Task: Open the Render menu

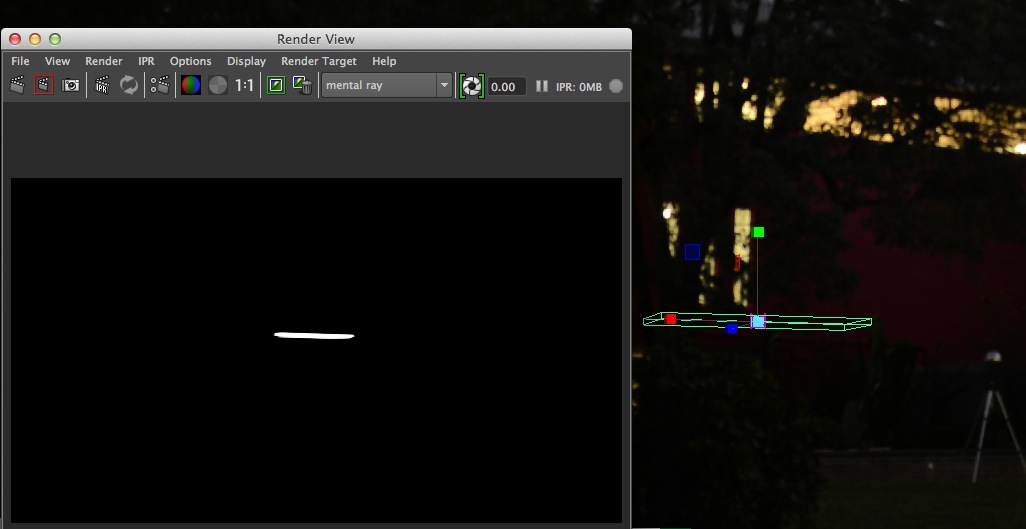Action: pyautogui.click(x=103, y=61)
